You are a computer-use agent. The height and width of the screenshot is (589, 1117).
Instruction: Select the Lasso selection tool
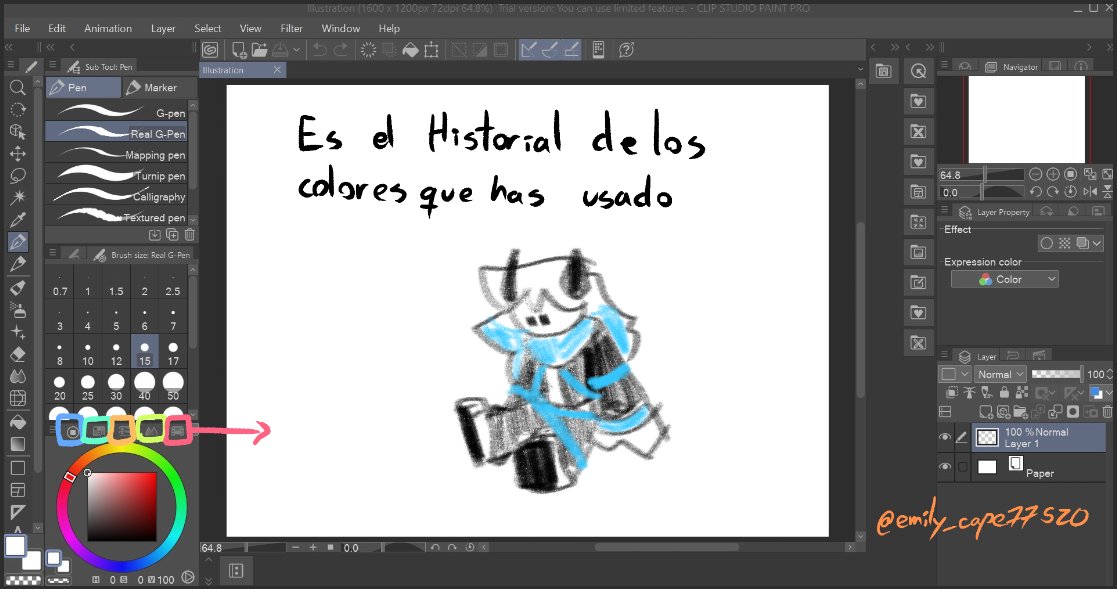(18, 176)
